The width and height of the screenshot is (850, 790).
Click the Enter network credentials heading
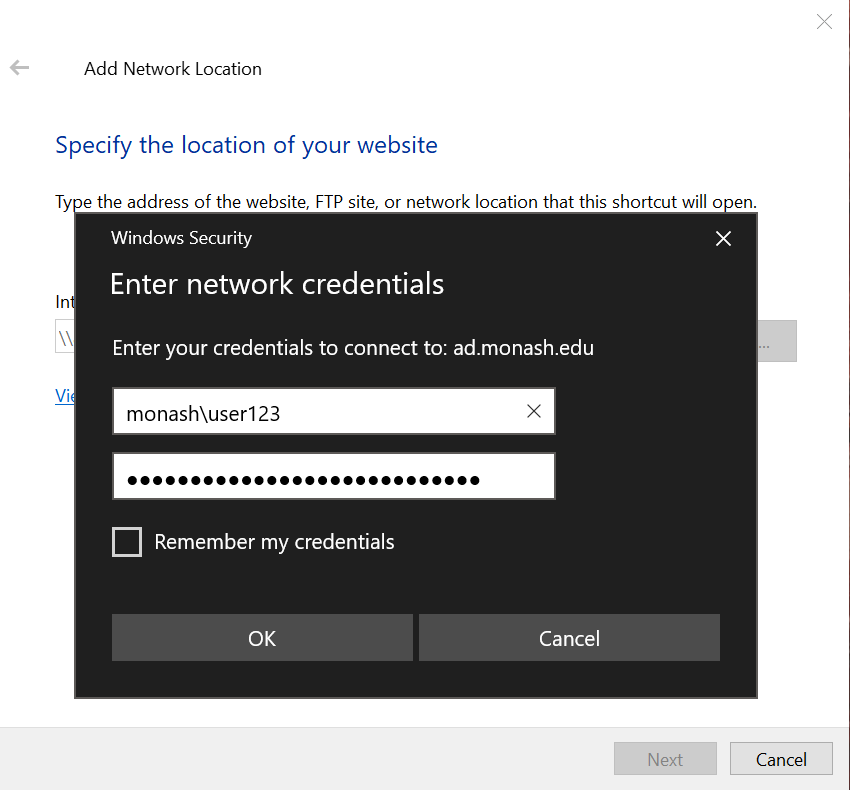(277, 284)
